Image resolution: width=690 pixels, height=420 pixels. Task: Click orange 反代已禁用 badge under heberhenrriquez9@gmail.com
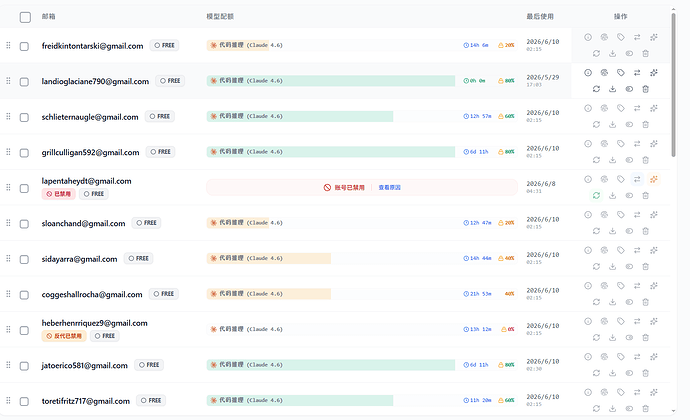[64, 336]
